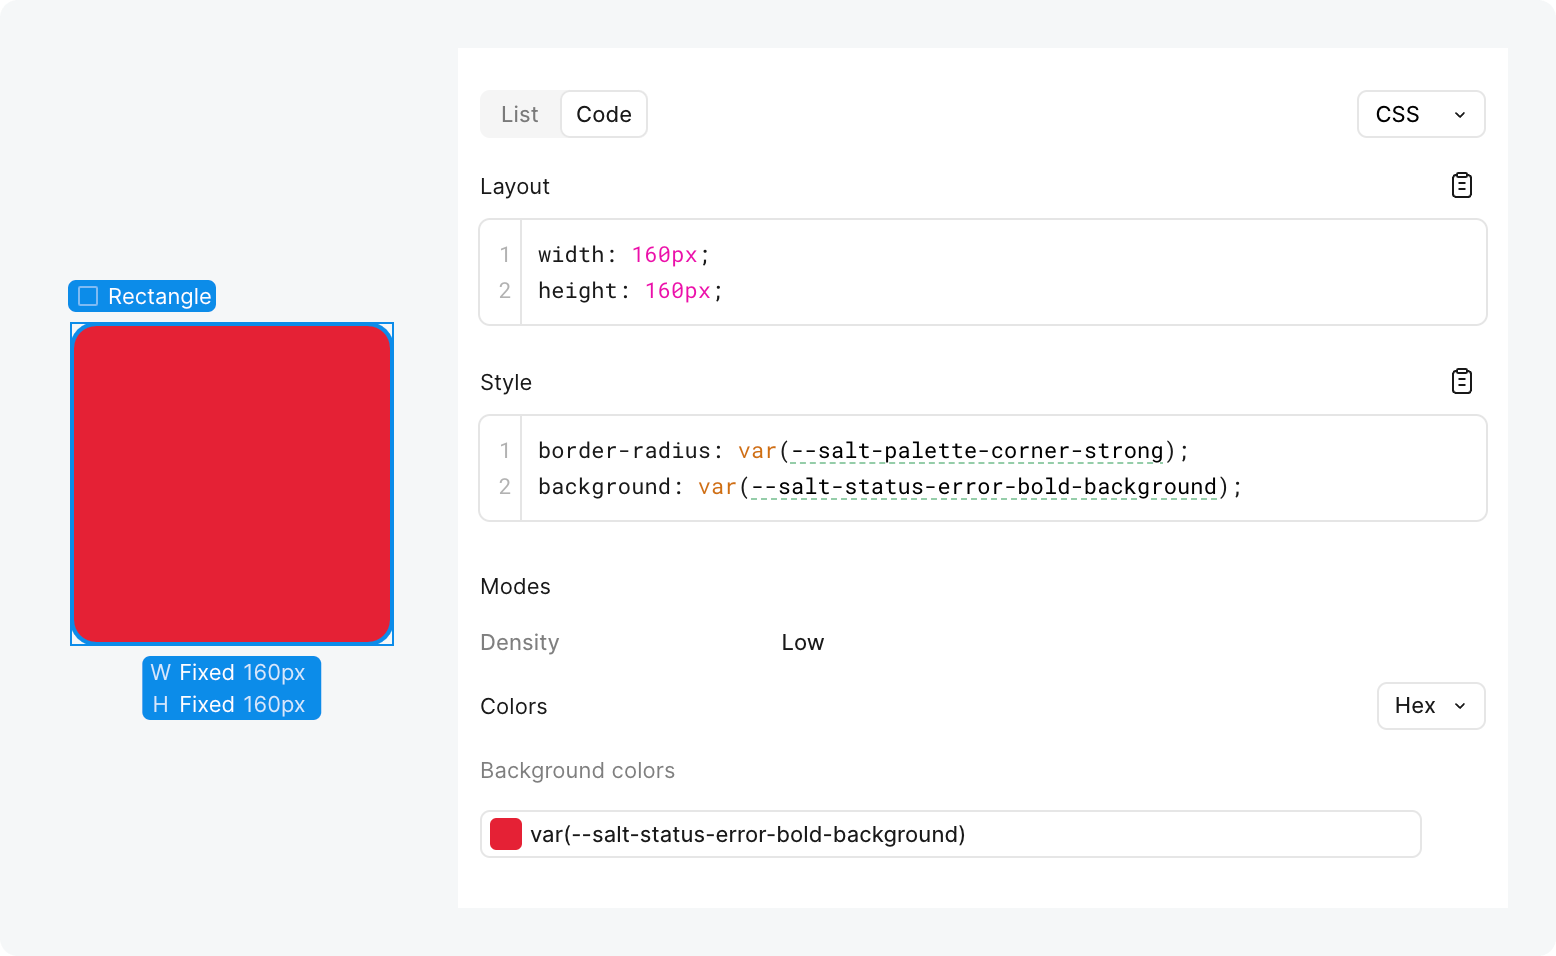
Task: Copy the Style code to clipboard
Action: (x=1461, y=382)
